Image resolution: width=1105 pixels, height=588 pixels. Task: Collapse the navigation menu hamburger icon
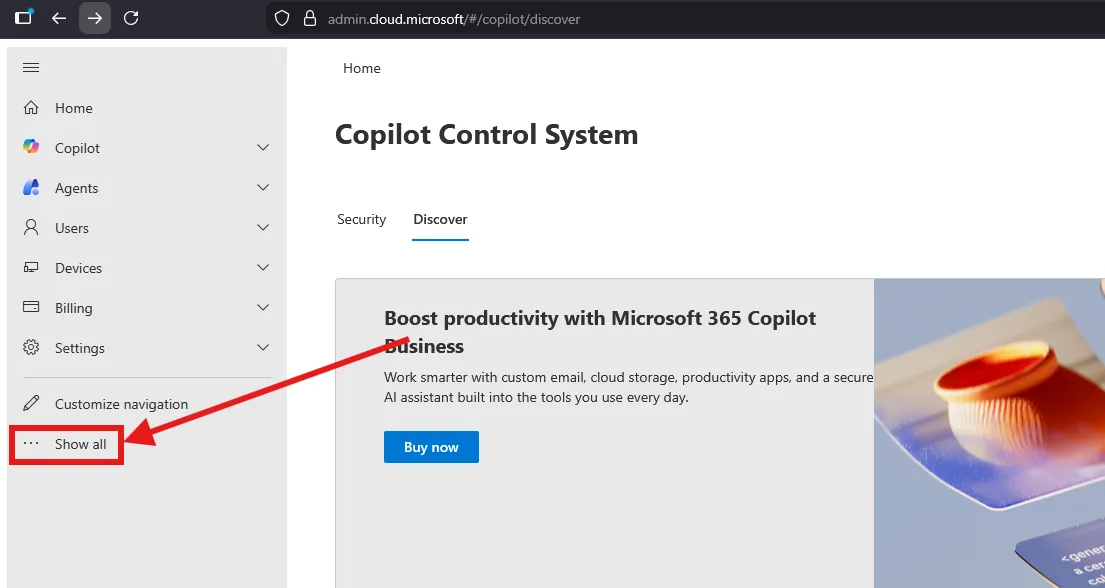click(31, 68)
